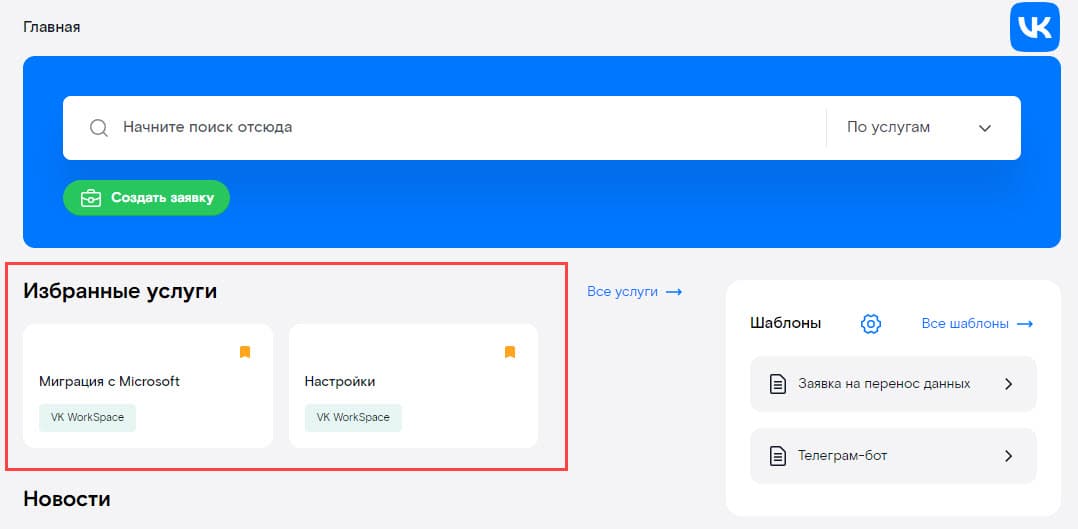Open the Миграция с Microsoft service card

point(148,386)
